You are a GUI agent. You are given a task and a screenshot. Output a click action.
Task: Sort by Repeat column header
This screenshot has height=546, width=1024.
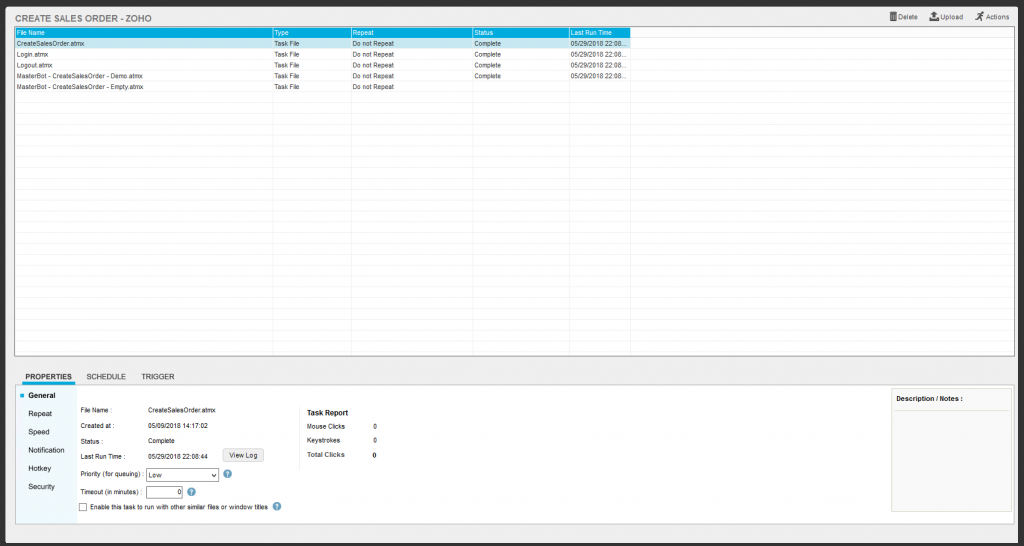pyautogui.click(x=412, y=33)
